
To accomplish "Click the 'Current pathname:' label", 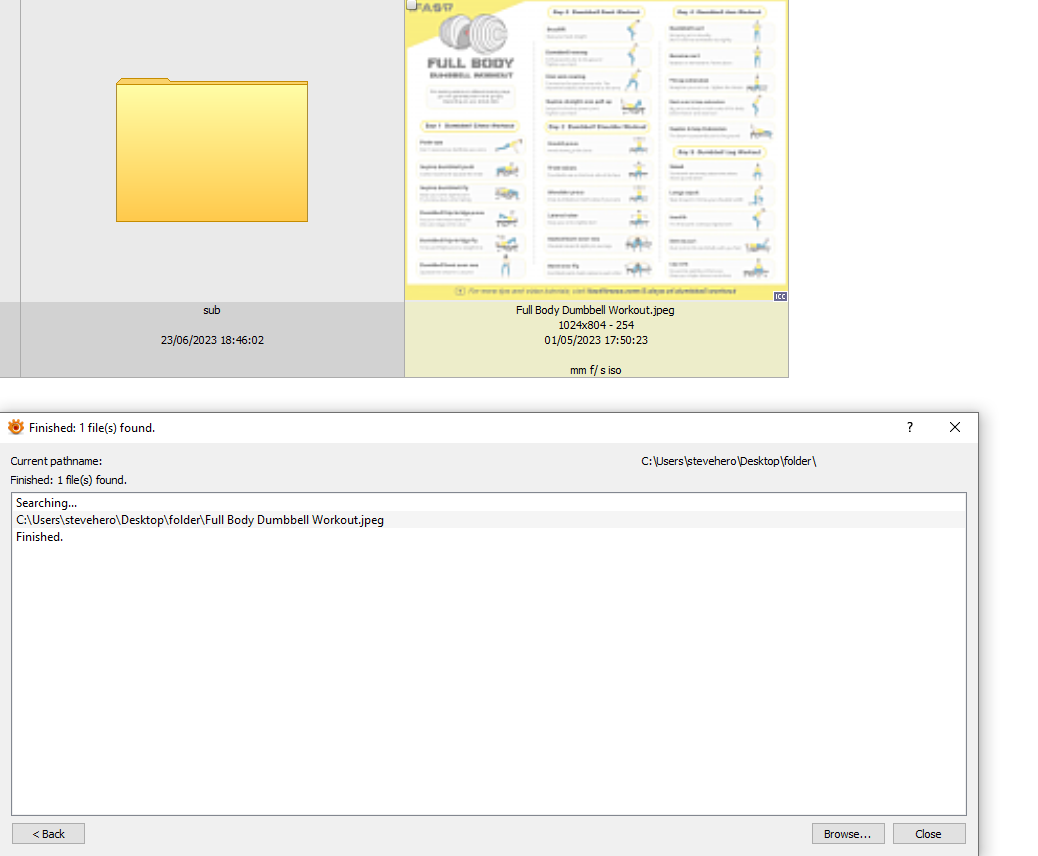I will [x=56, y=461].
